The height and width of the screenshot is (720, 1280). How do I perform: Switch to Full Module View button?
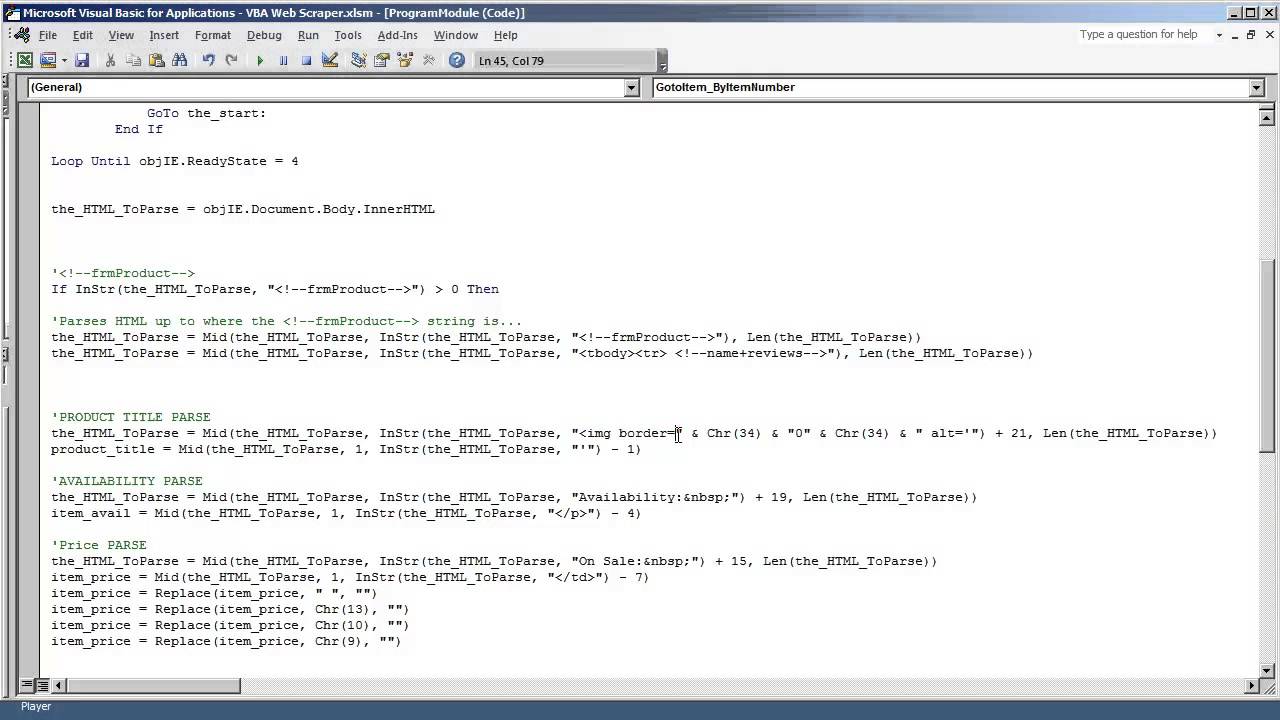coord(42,686)
